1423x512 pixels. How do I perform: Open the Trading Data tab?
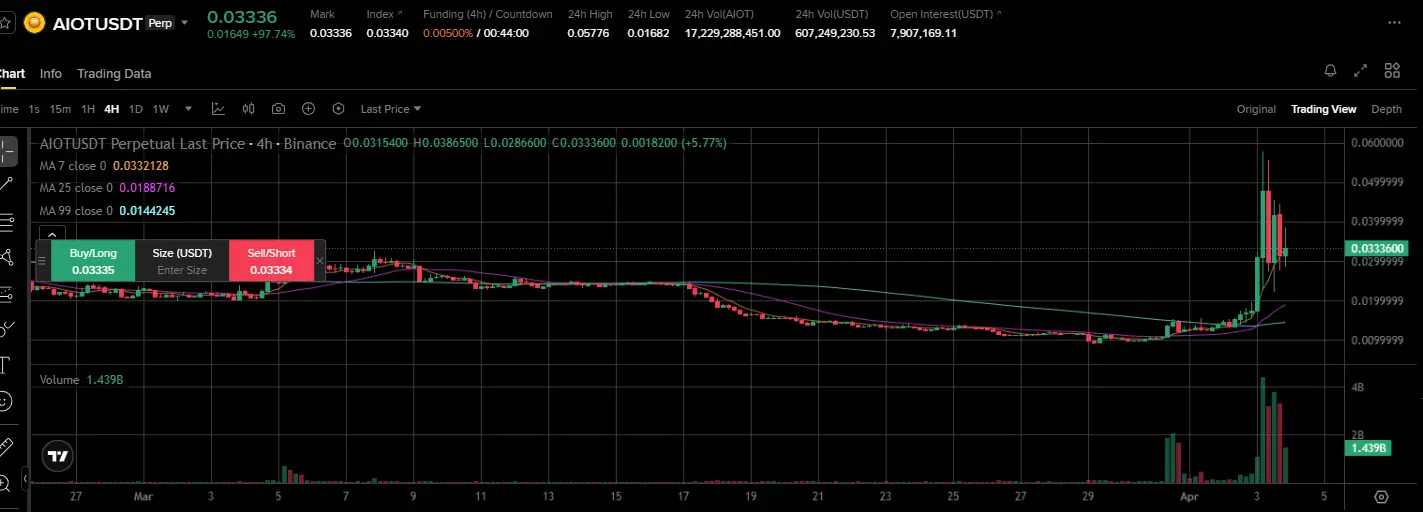pyautogui.click(x=114, y=74)
